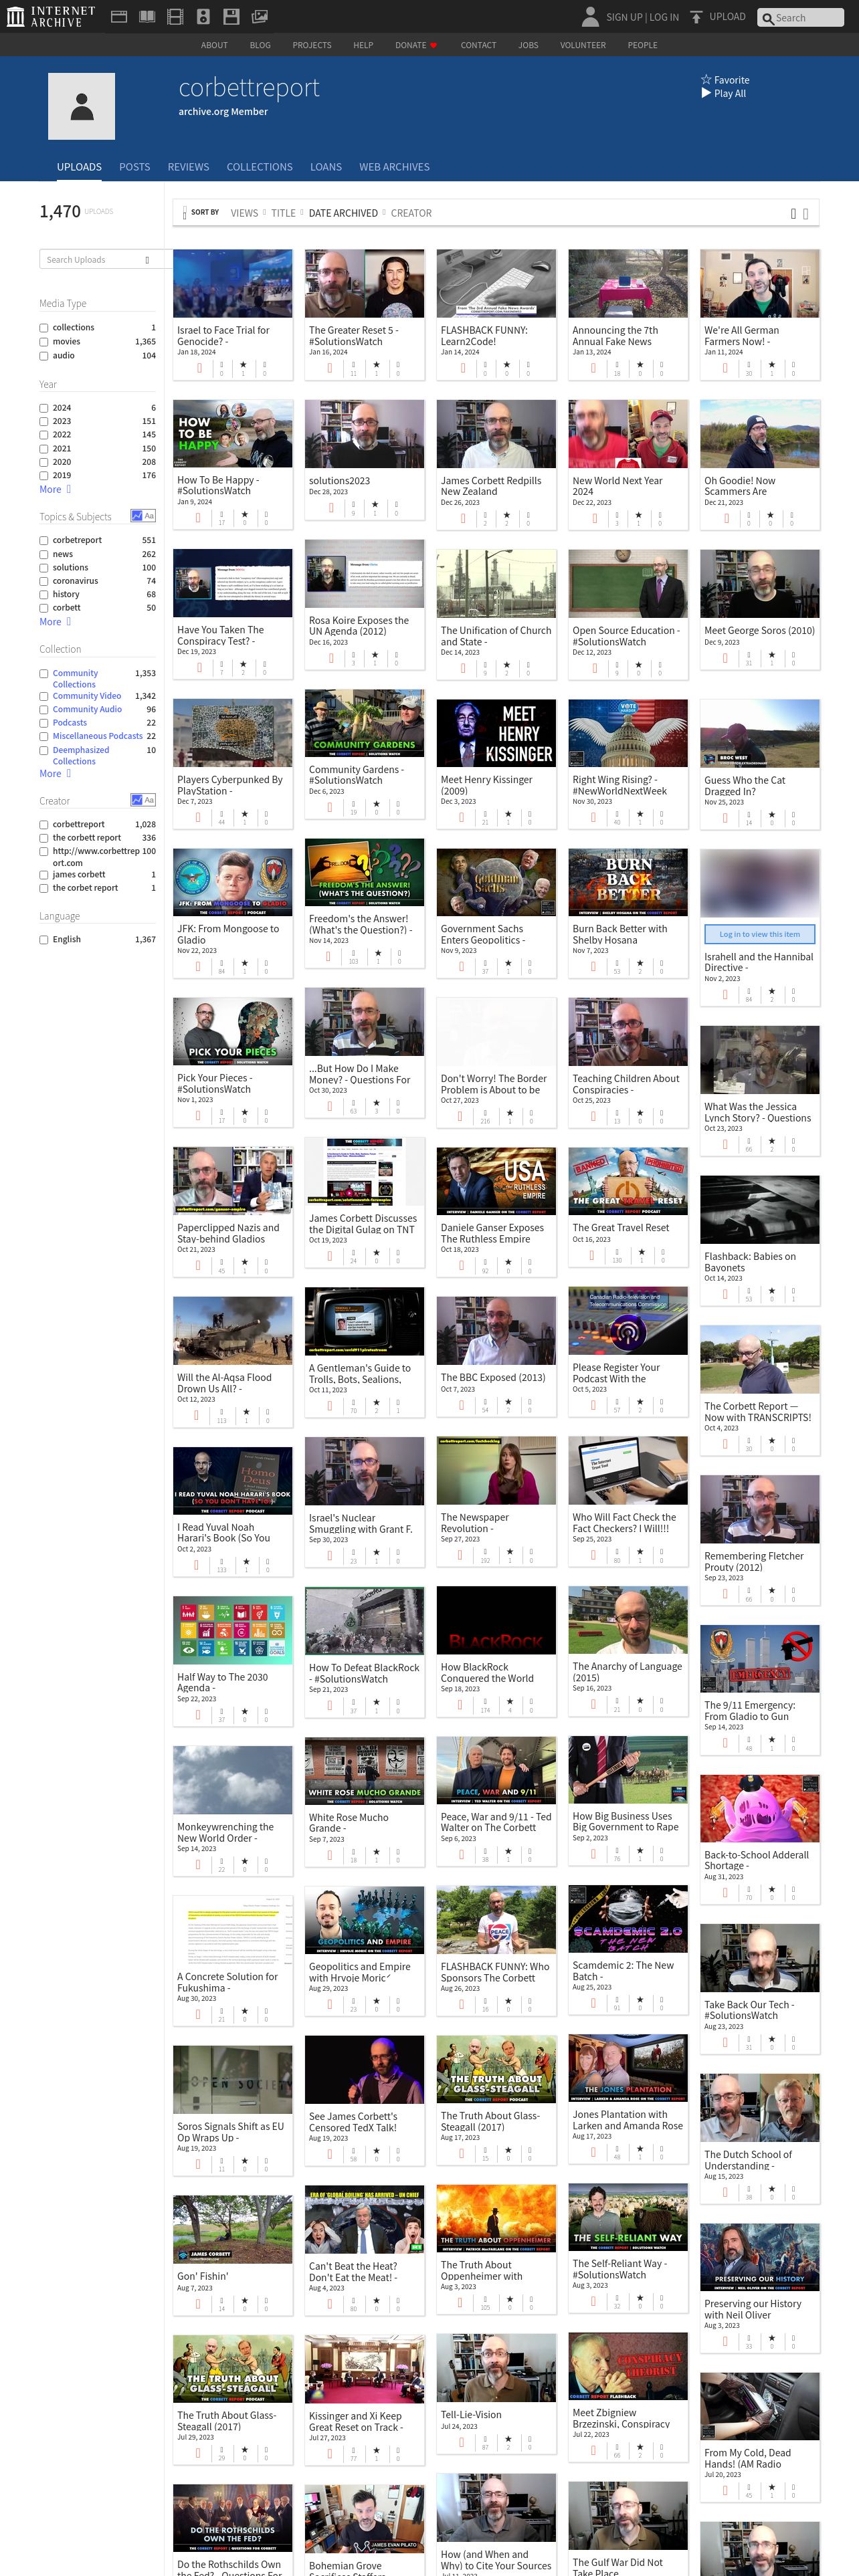Sort results by Views
The width and height of the screenshot is (859, 2576).
click(x=244, y=213)
